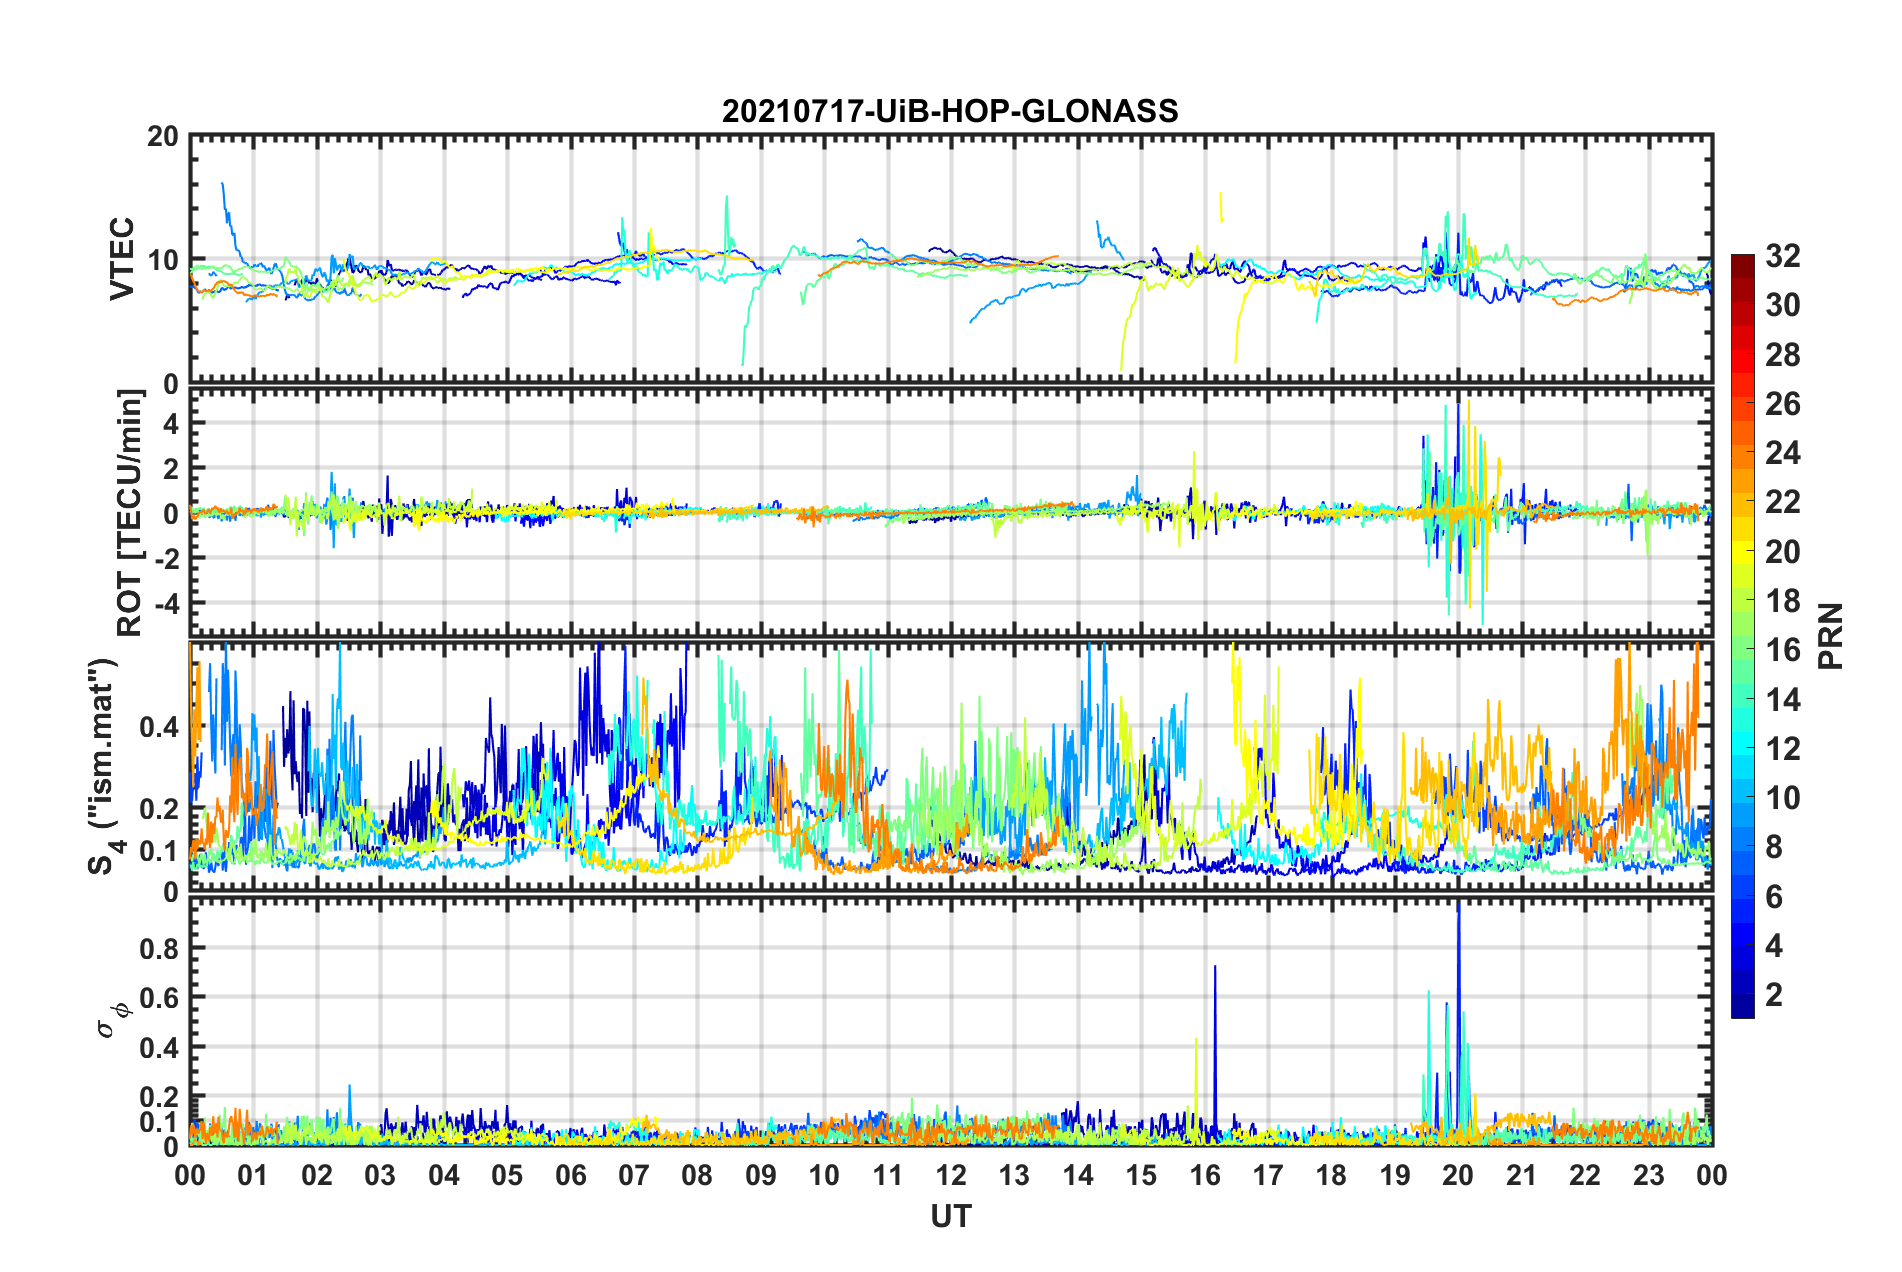This screenshot has width=1902, height=1272.
Task: Click the "10" tick on VTEC axis
Action: 162,261
